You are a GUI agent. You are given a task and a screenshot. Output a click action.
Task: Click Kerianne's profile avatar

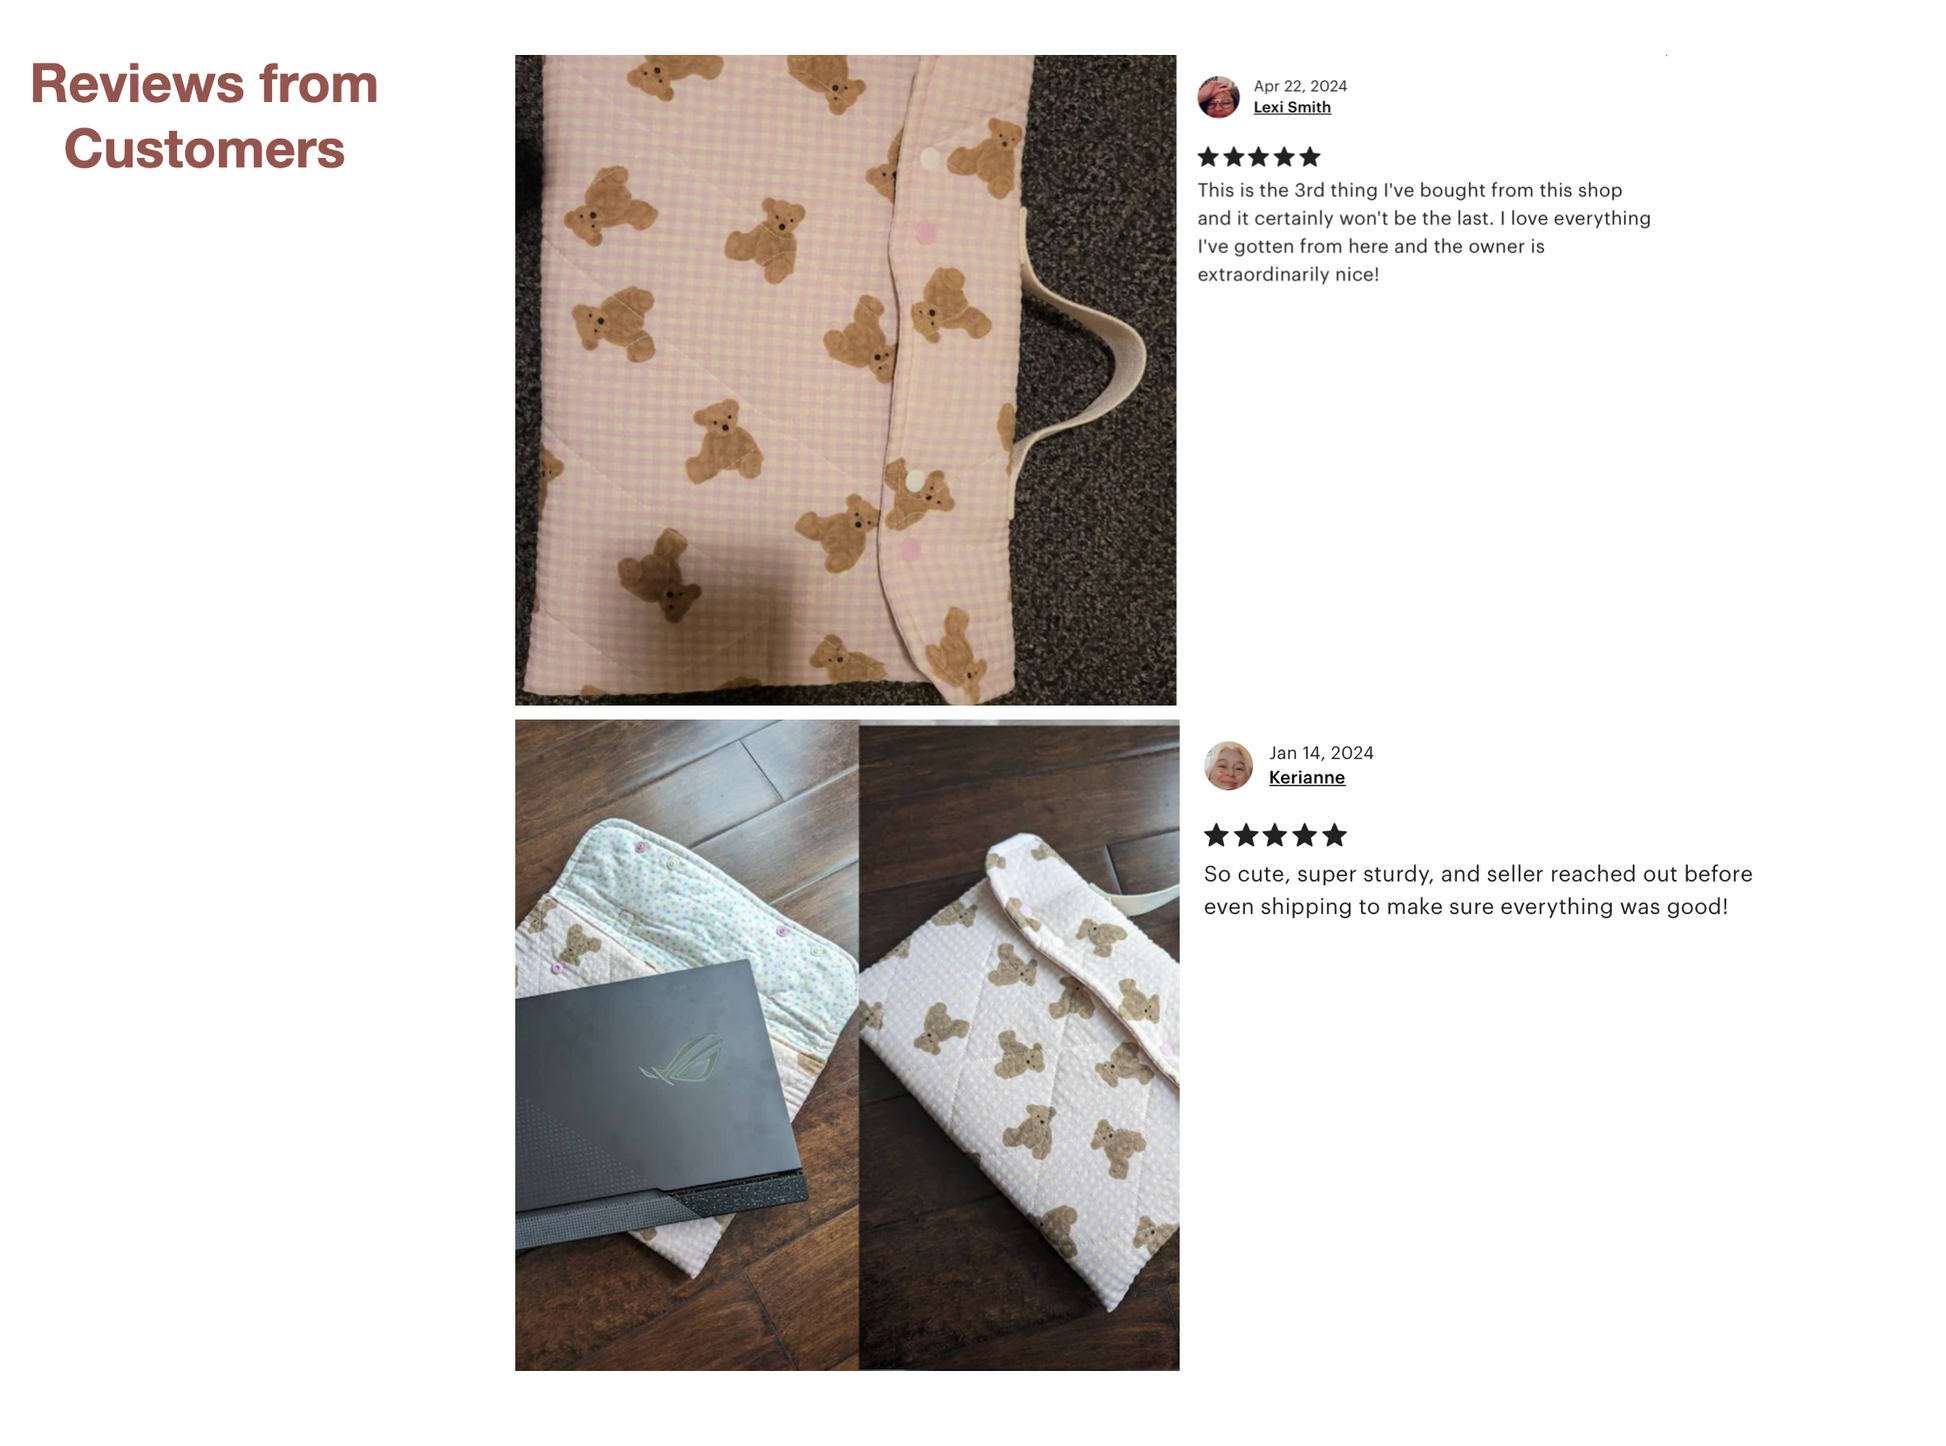1228,766
